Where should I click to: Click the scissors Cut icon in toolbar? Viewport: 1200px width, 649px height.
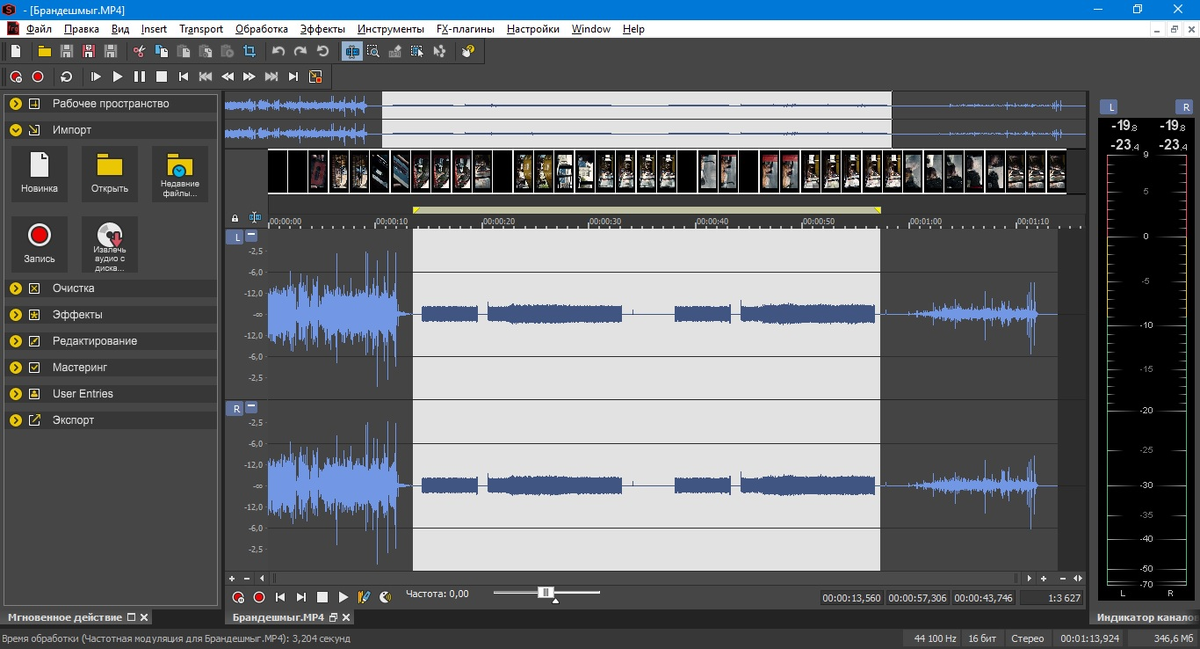click(140, 51)
